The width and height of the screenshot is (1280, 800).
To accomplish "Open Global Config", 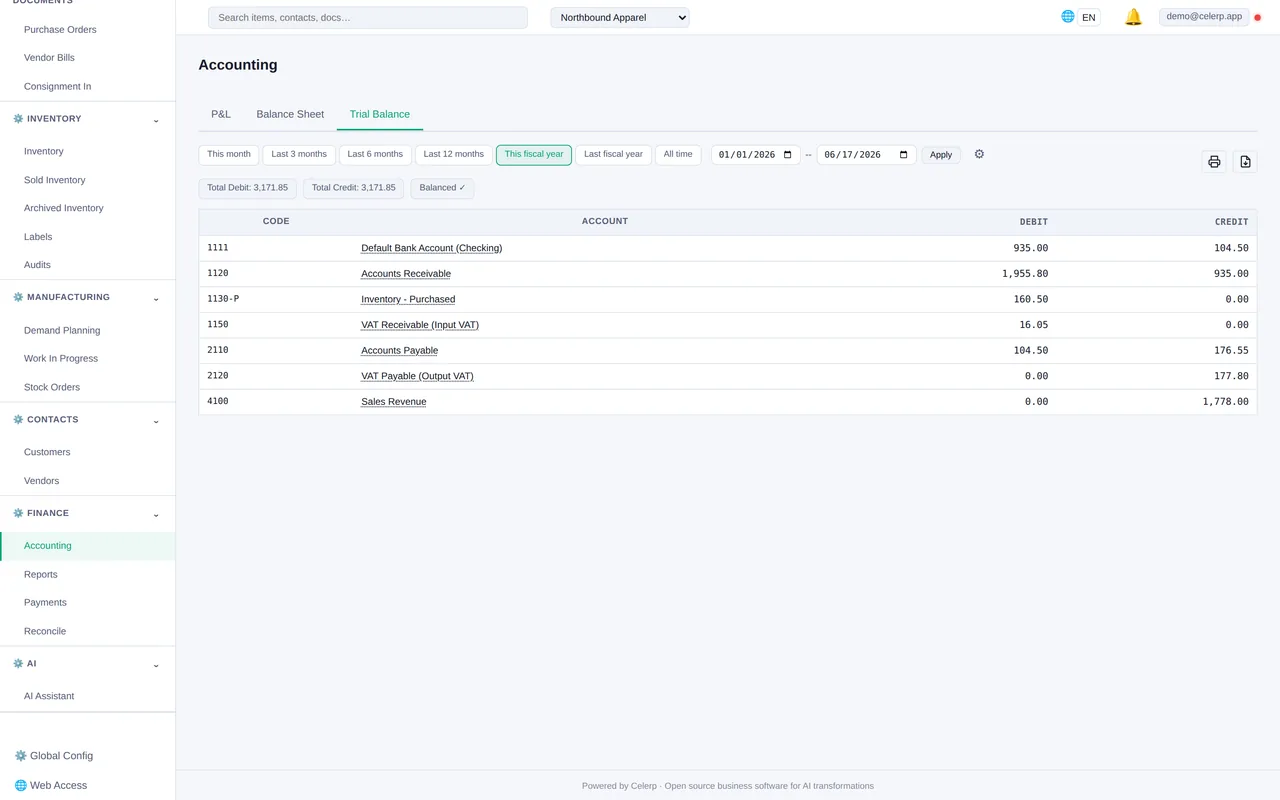I will tap(54, 756).
